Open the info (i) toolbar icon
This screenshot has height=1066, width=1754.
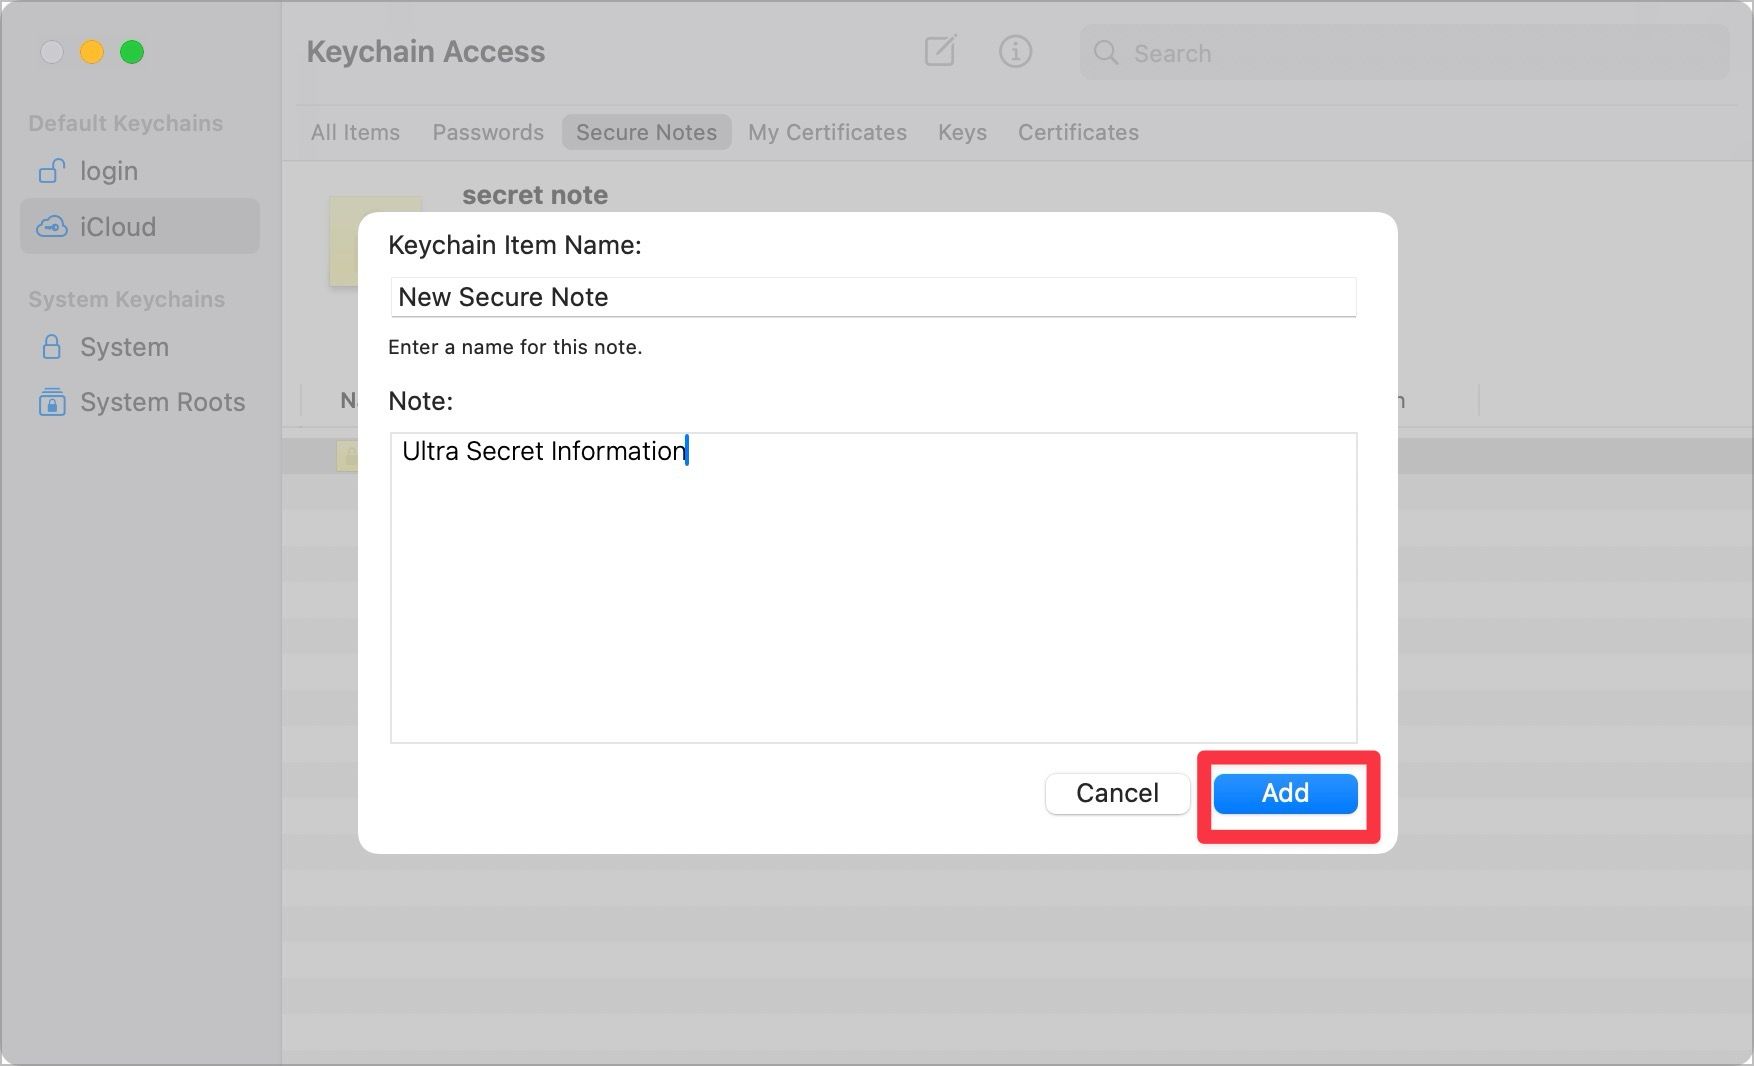1014,51
